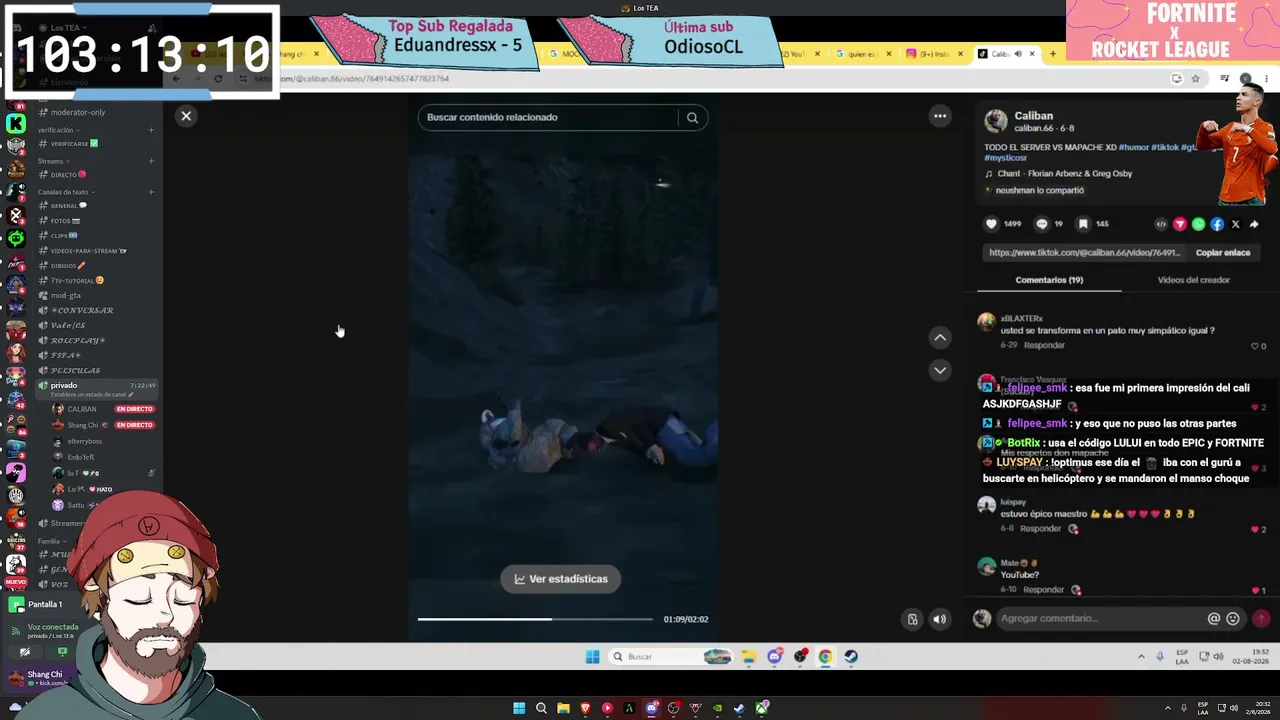Insert mention with the @ icon

pos(1214,619)
